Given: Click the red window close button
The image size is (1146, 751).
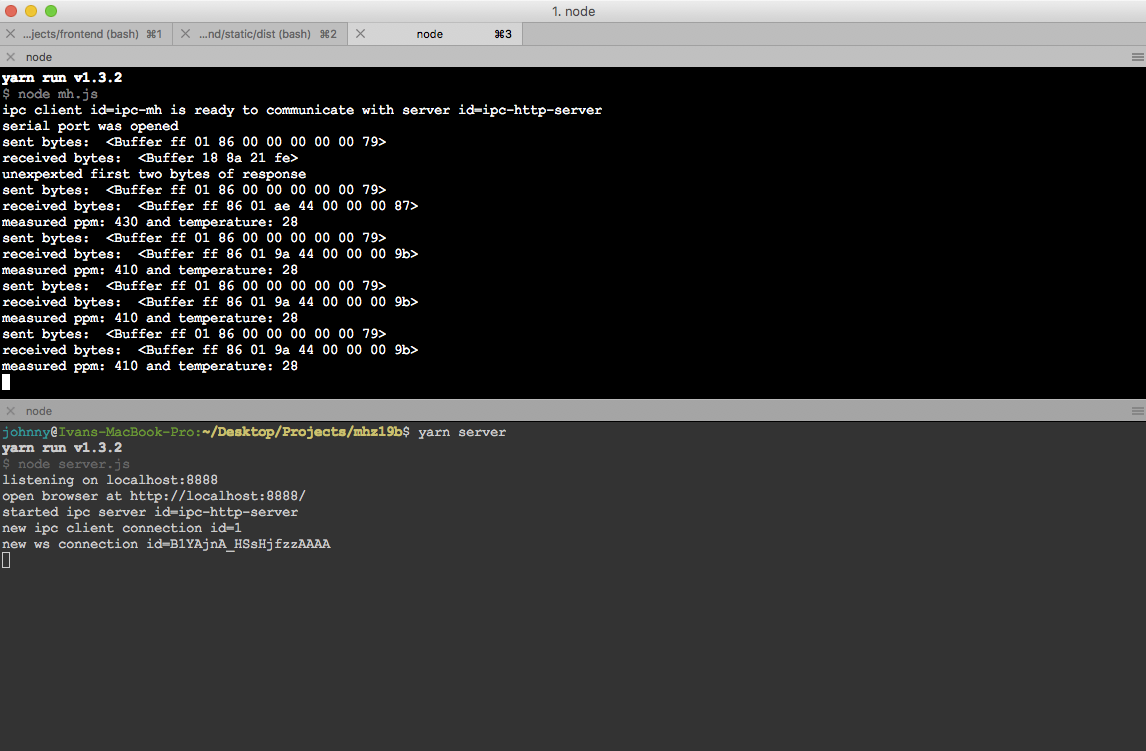Looking at the screenshot, I should click(x=11, y=11).
